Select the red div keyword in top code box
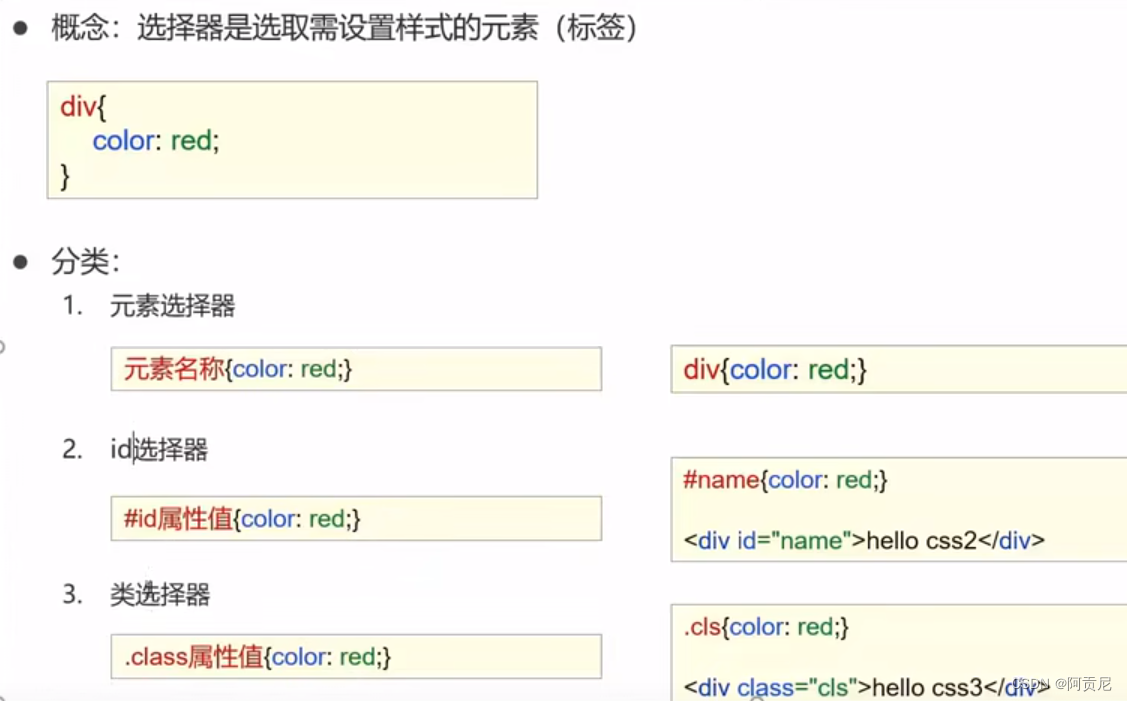 click(x=78, y=107)
